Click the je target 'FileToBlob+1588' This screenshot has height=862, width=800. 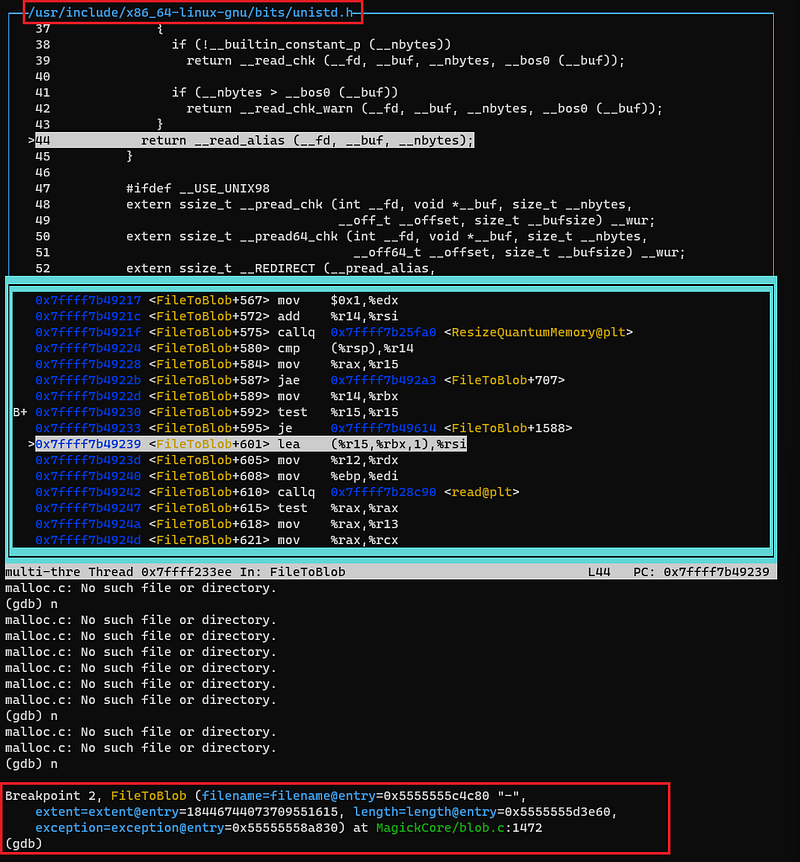coord(508,428)
